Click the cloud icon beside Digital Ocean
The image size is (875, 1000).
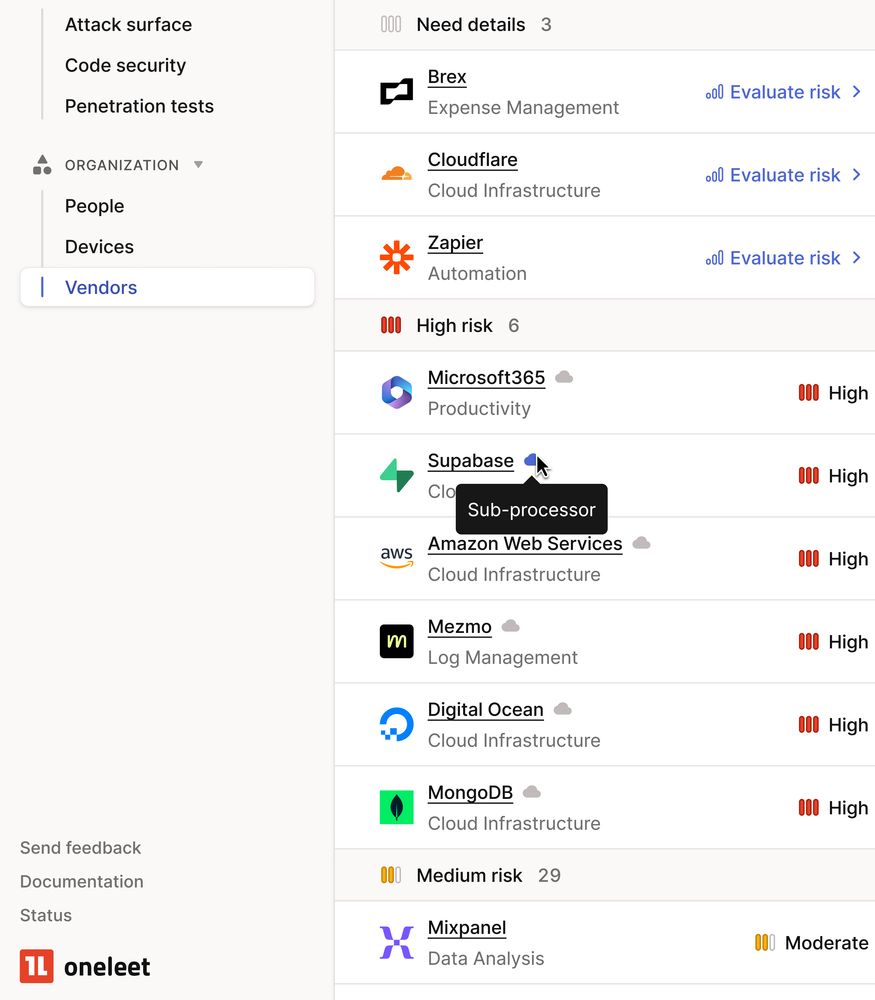(562, 709)
